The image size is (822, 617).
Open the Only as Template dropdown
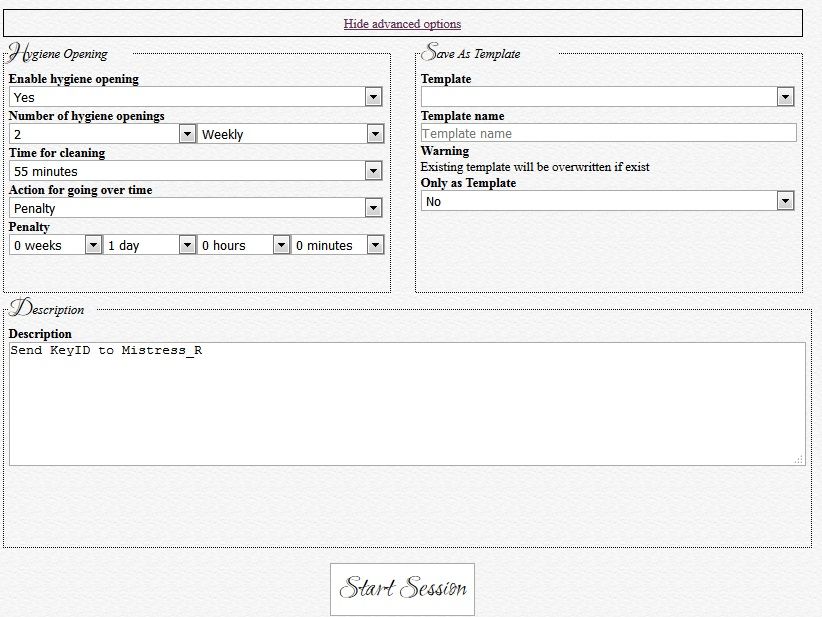tap(607, 201)
